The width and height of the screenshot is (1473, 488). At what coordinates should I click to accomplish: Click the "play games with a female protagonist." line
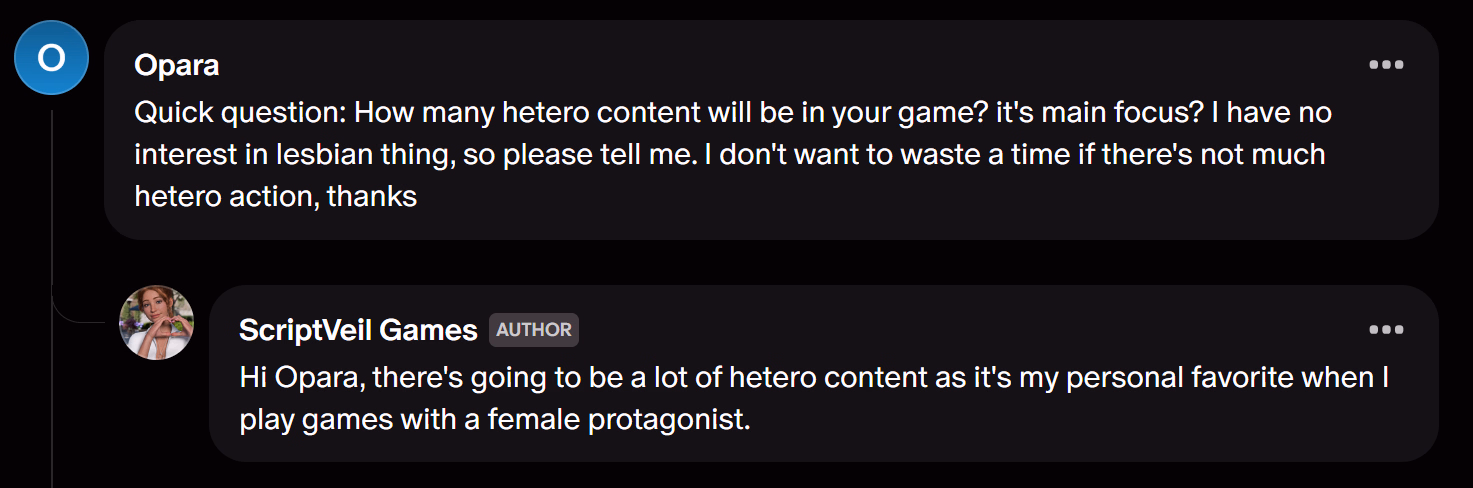click(x=494, y=420)
